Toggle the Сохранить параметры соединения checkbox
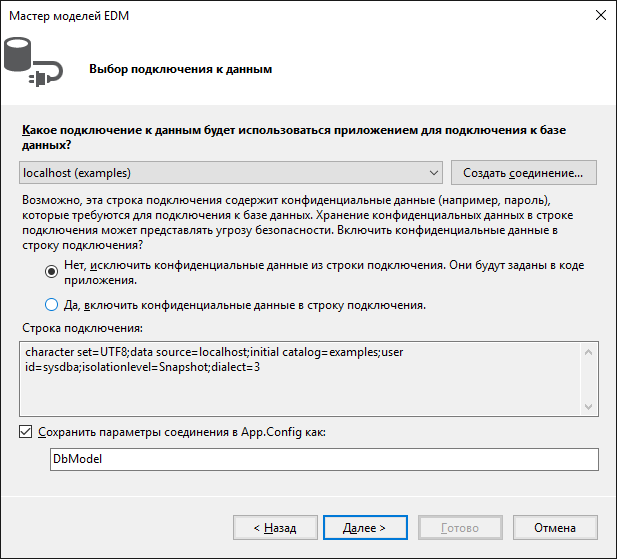 (x=26, y=432)
